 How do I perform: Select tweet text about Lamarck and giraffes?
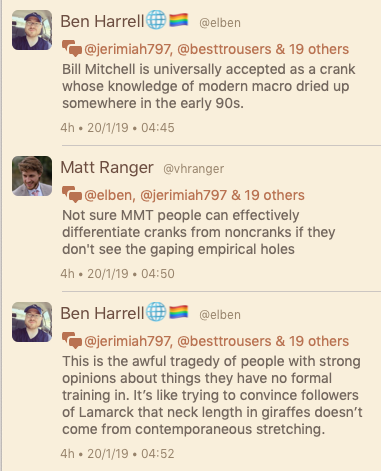tap(212, 395)
